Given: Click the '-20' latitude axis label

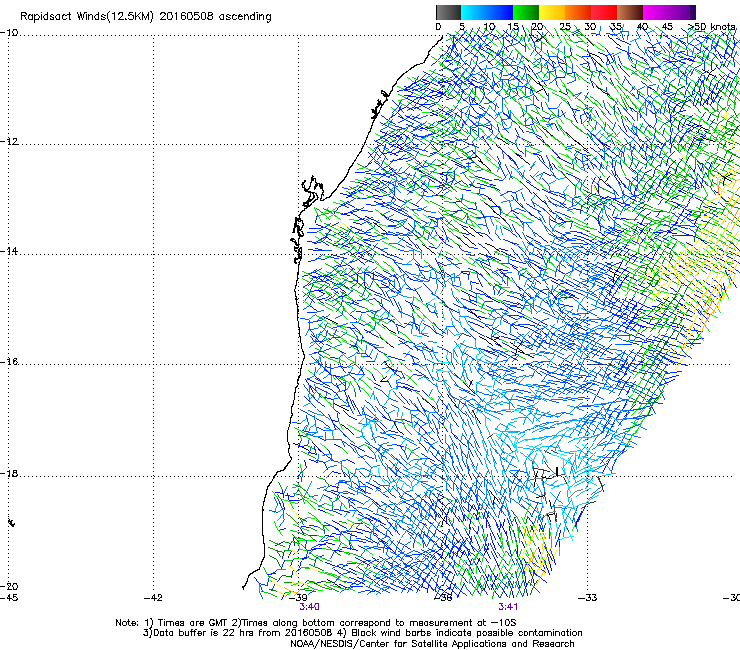Looking at the screenshot, I should click(x=9, y=586).
